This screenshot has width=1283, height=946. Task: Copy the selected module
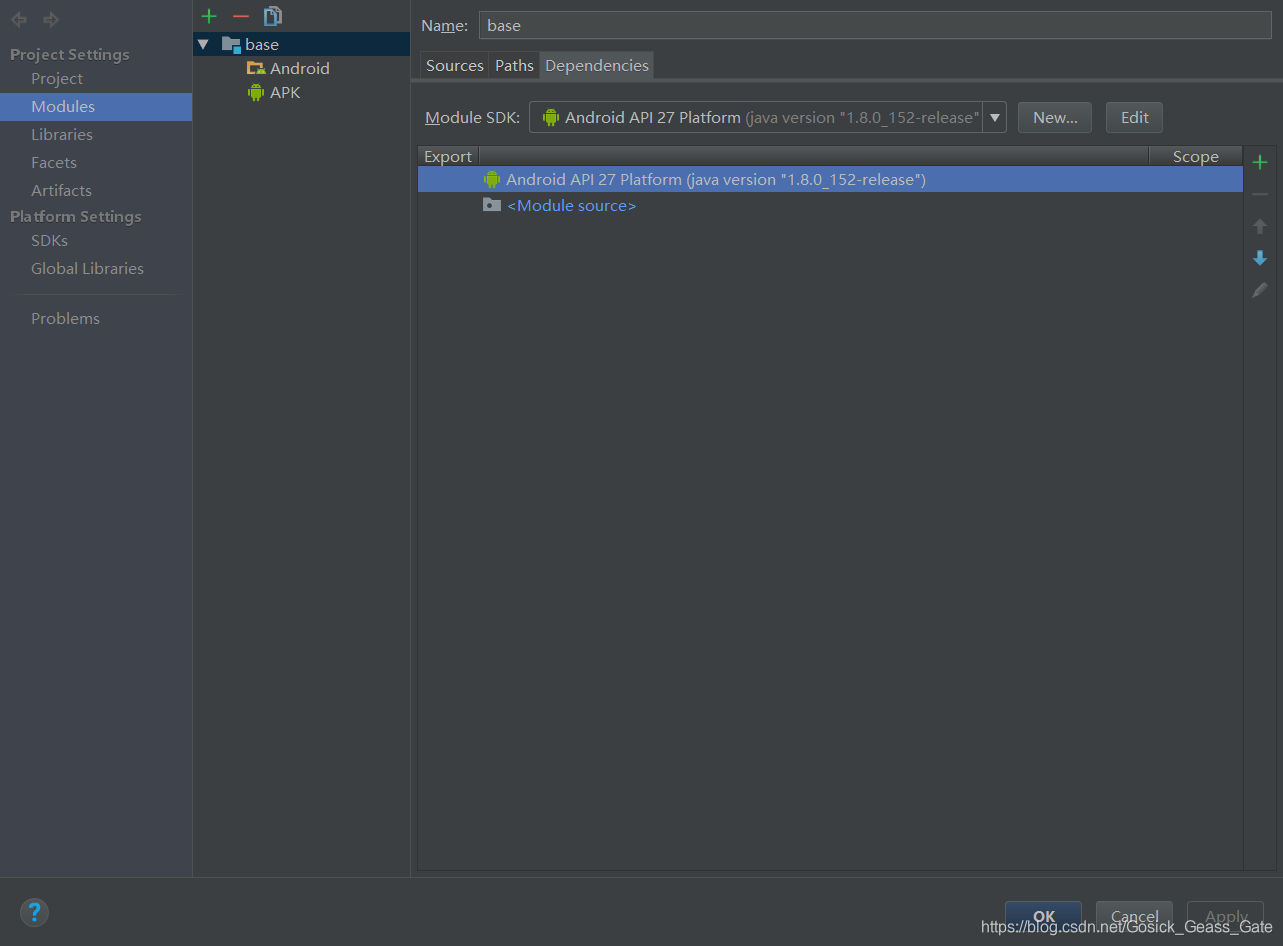tap(272, 16)
